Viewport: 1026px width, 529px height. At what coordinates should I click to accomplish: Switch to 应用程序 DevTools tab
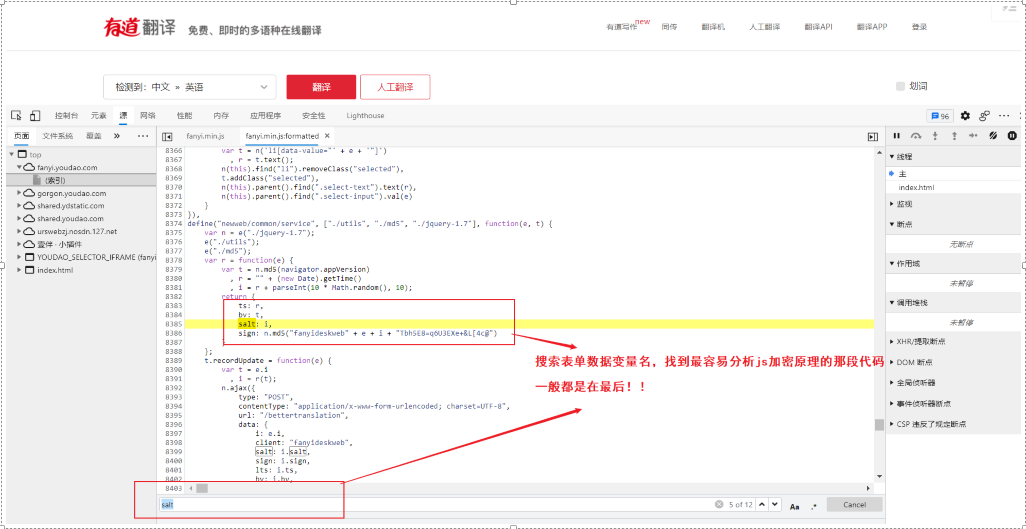click(266, 115)
